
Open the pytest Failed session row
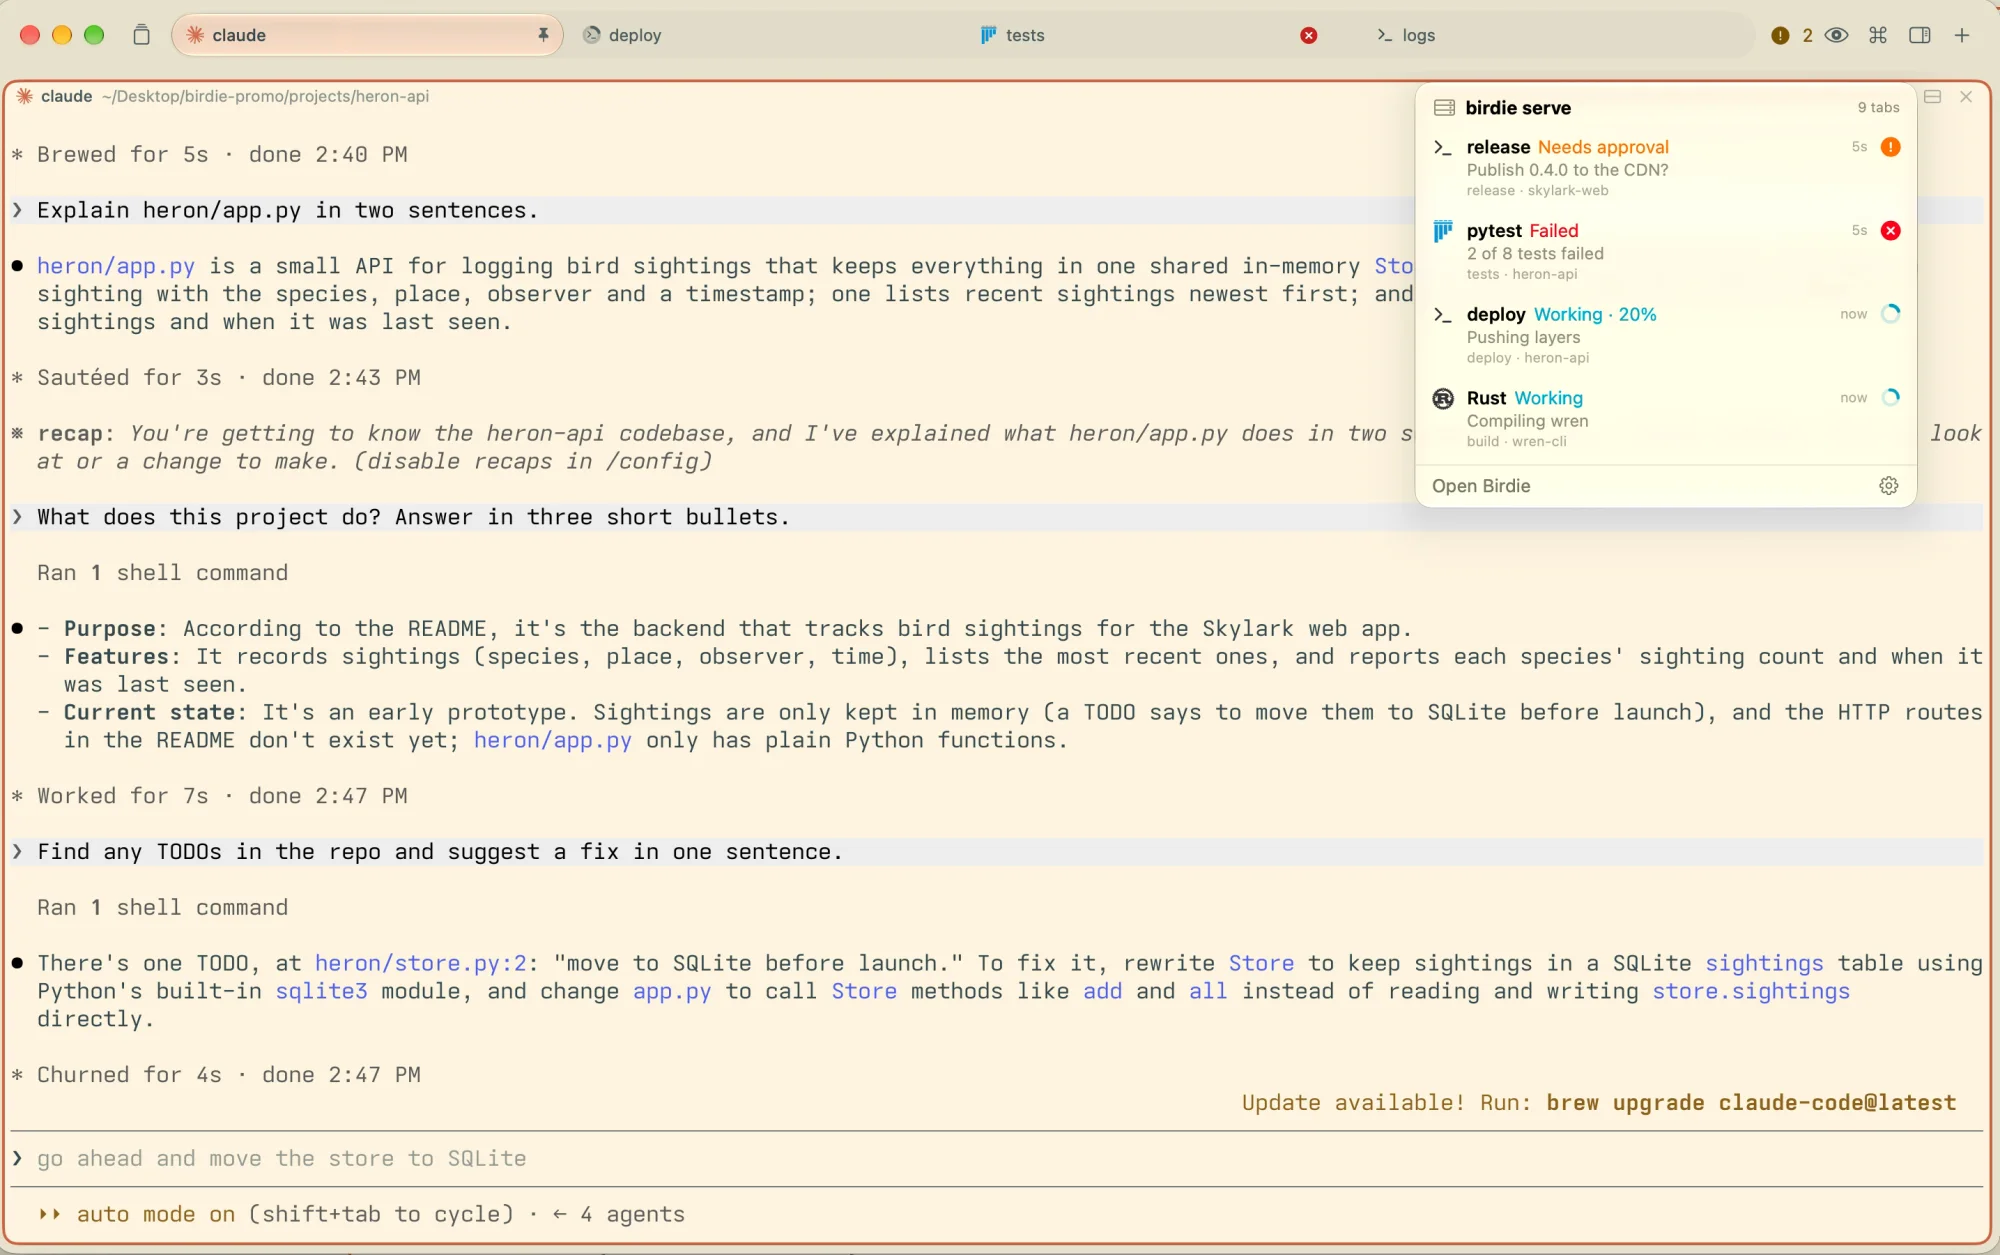[1666, 252]
